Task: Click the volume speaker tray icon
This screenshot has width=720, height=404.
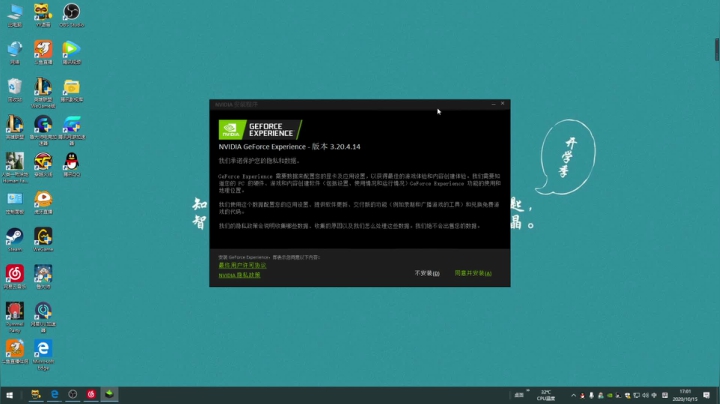Action: click(645, 395)
